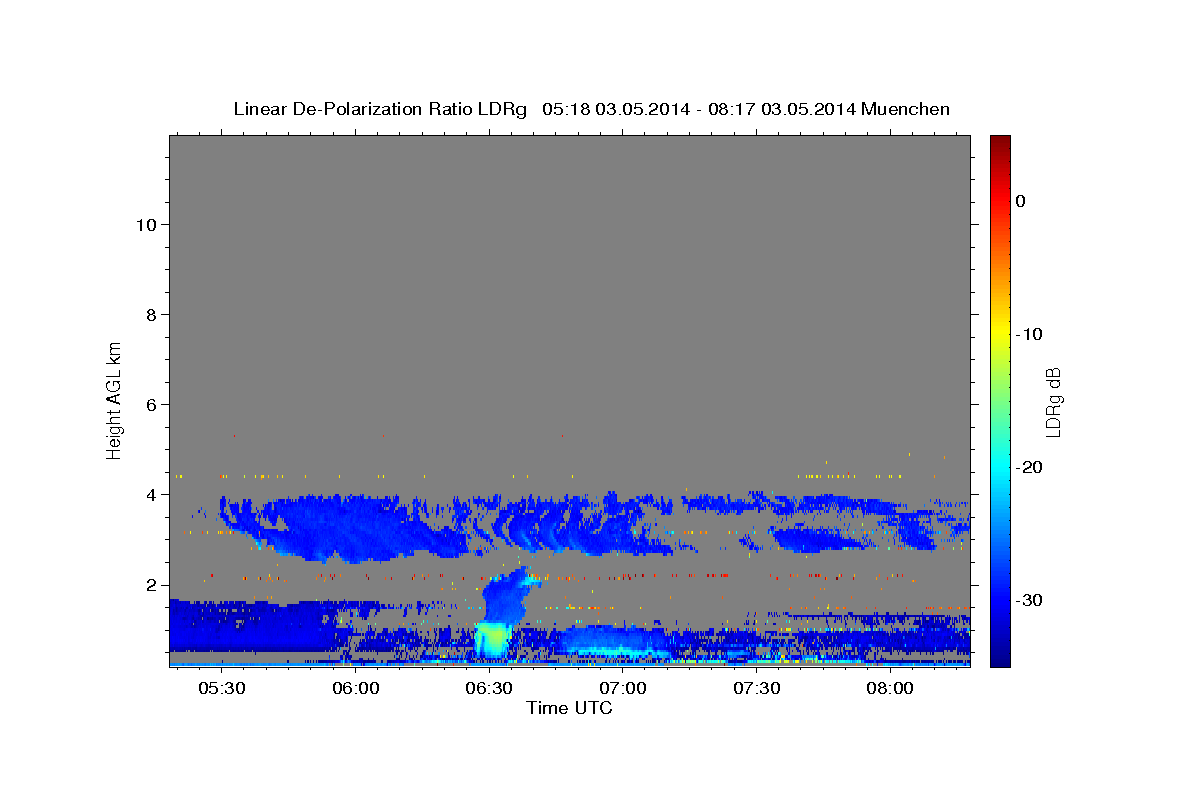Click the 06:30 time tick label

[x=489, y=688]
